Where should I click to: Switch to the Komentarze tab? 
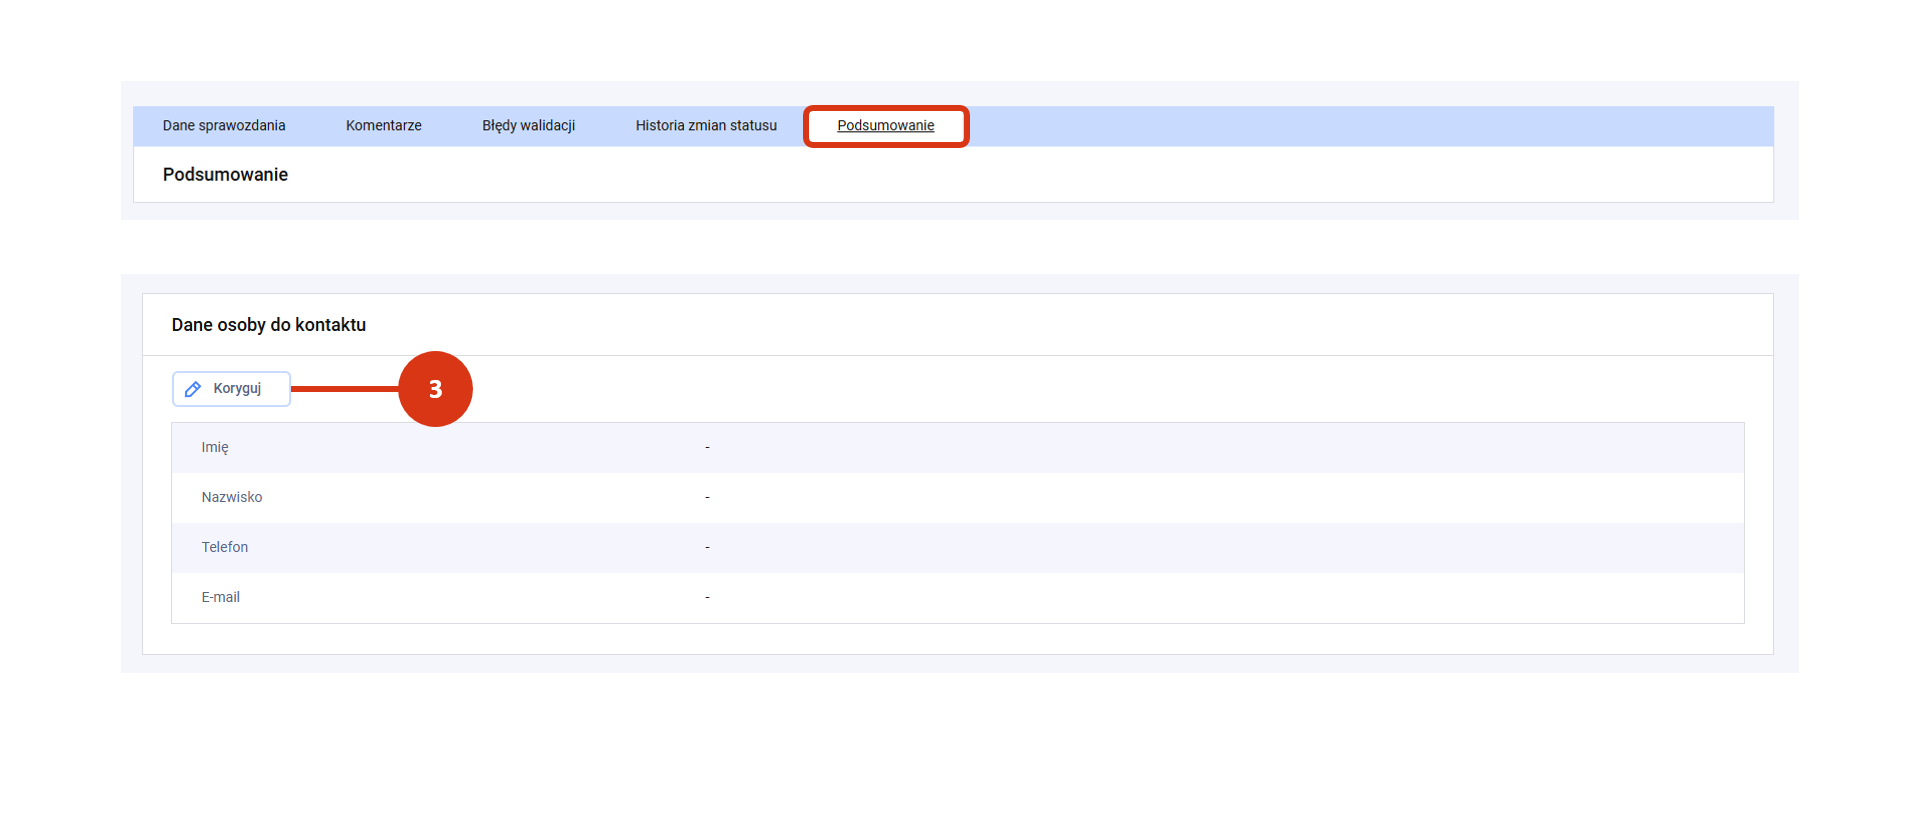384,126
